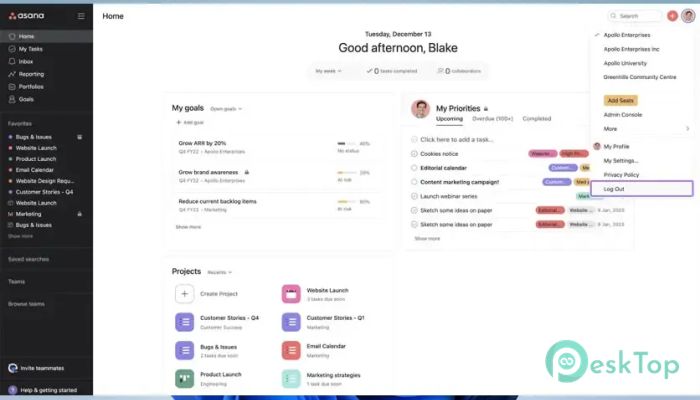Click the Asana logo
This screenshot has width=700, height=400.
click(x=26, y=16)
